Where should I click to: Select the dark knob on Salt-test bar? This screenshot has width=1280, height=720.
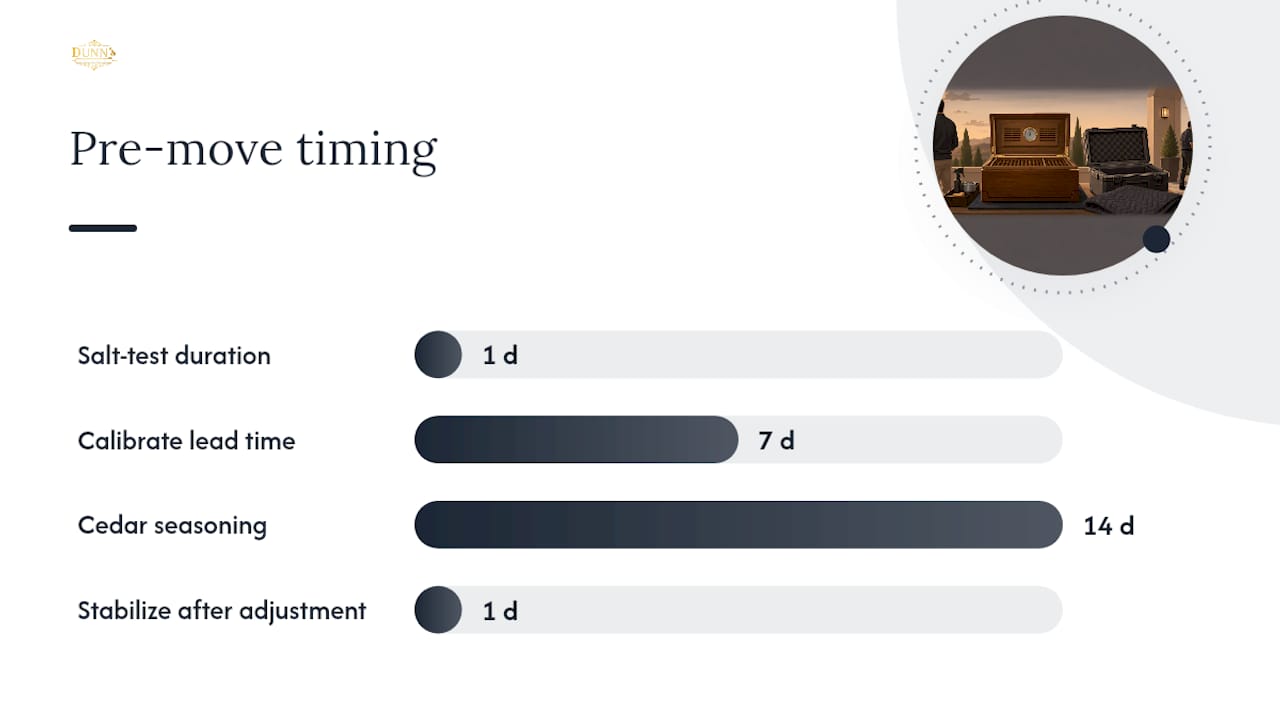[438, 354]
